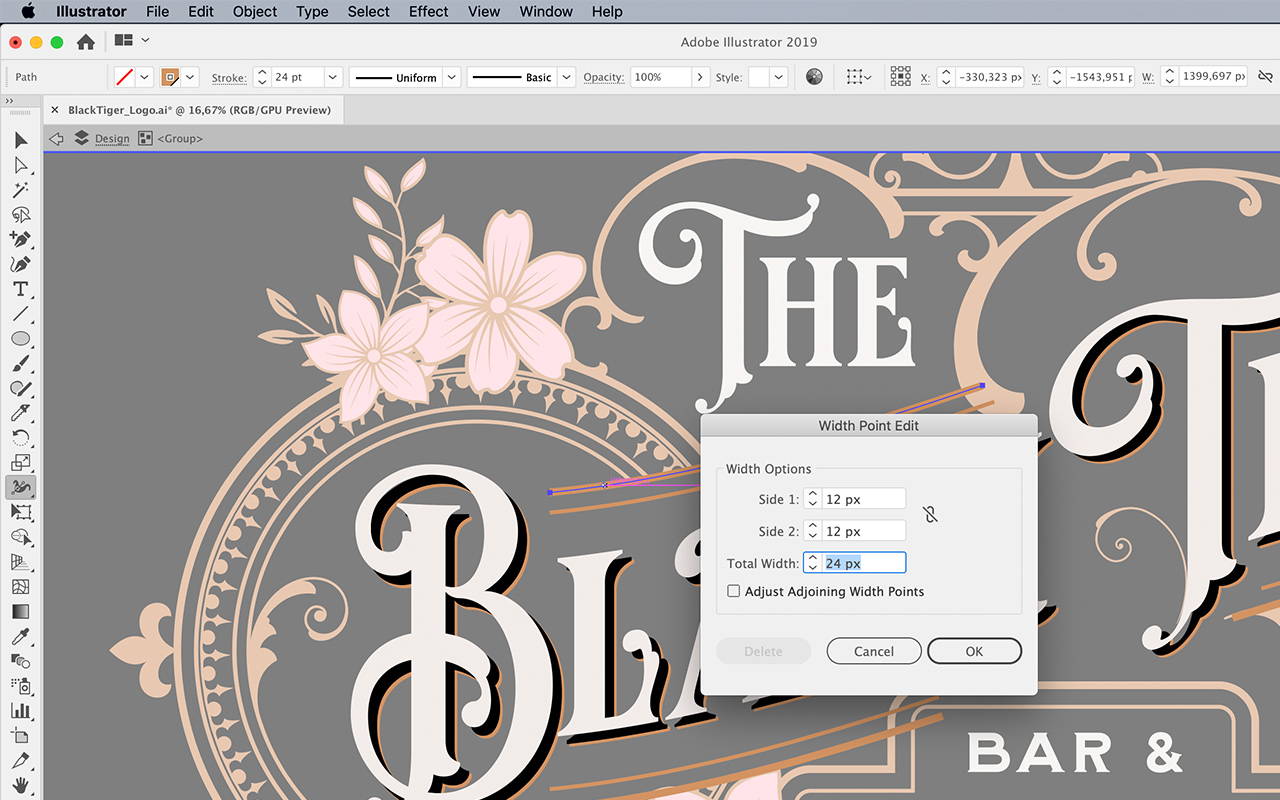Enable Adjust Adjoining Width Points checkbox

(734, 591)
